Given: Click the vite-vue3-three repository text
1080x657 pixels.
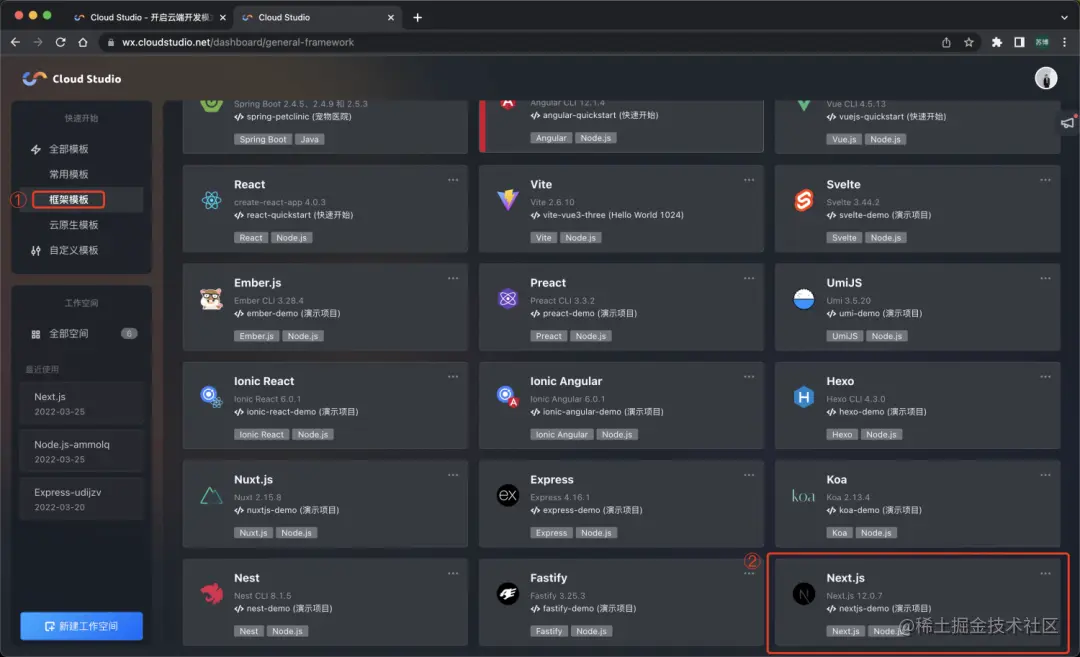Looking at the screenshot, I should click(x=613, y=215).
